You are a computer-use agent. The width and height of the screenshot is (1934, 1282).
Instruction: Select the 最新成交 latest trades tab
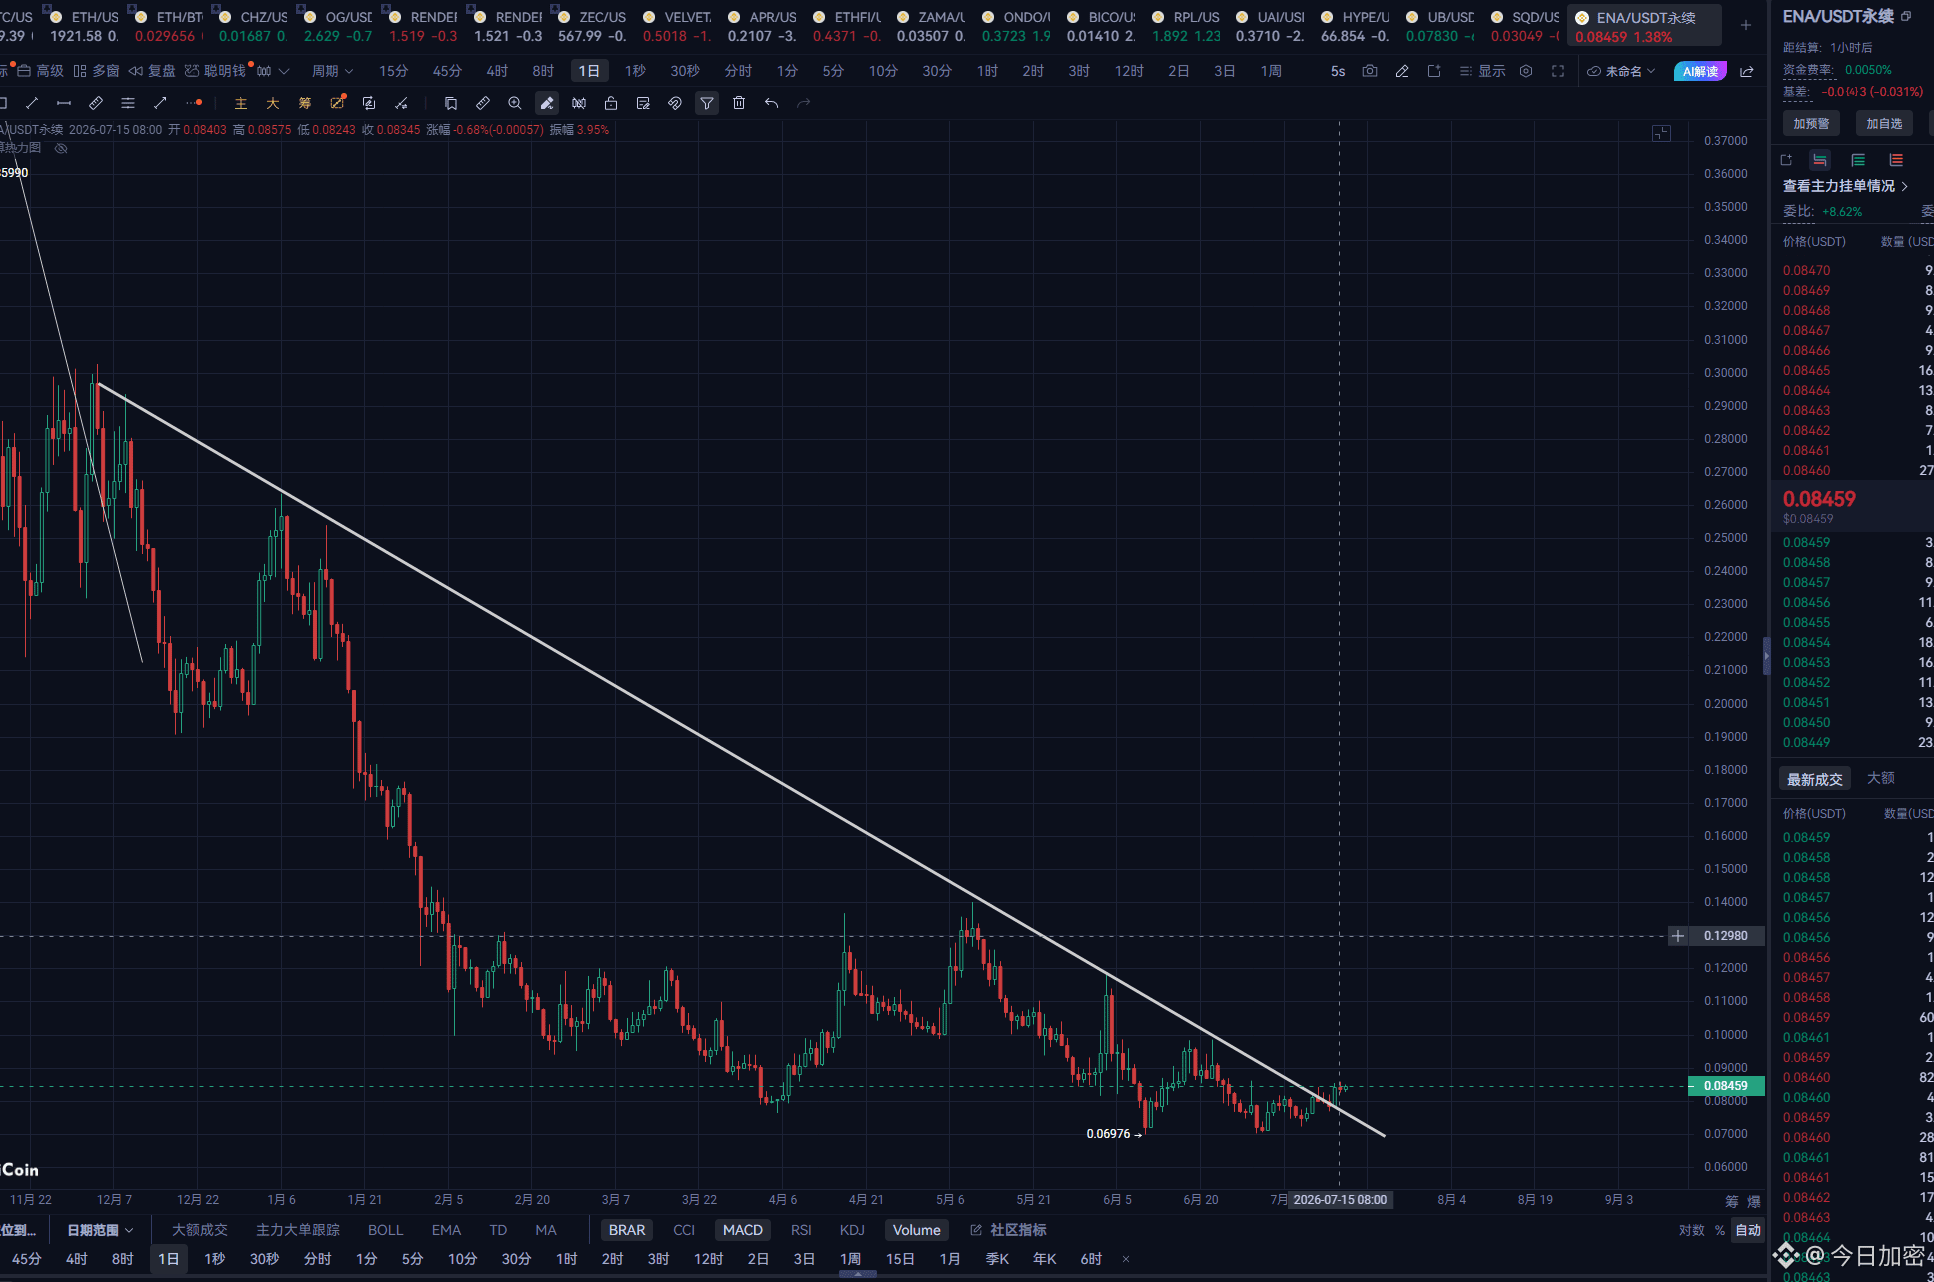[x=1815, y=779]
